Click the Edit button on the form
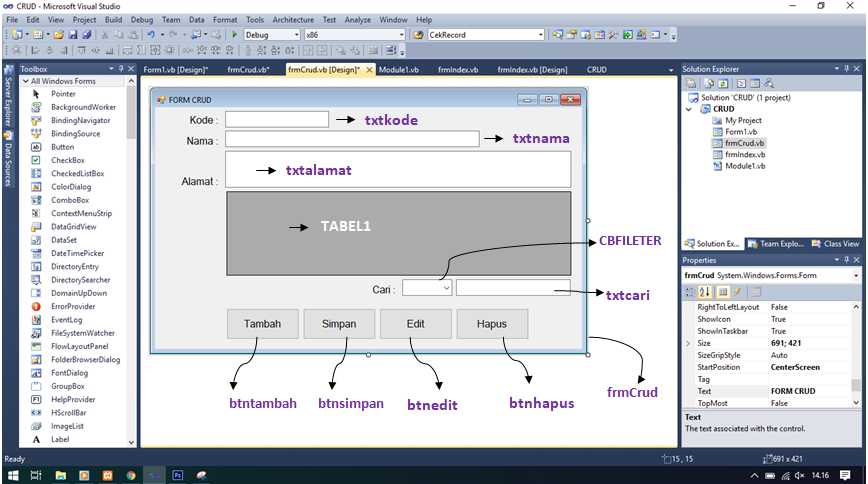The height and width of the screenshot is (484, 868). [415, 324]
